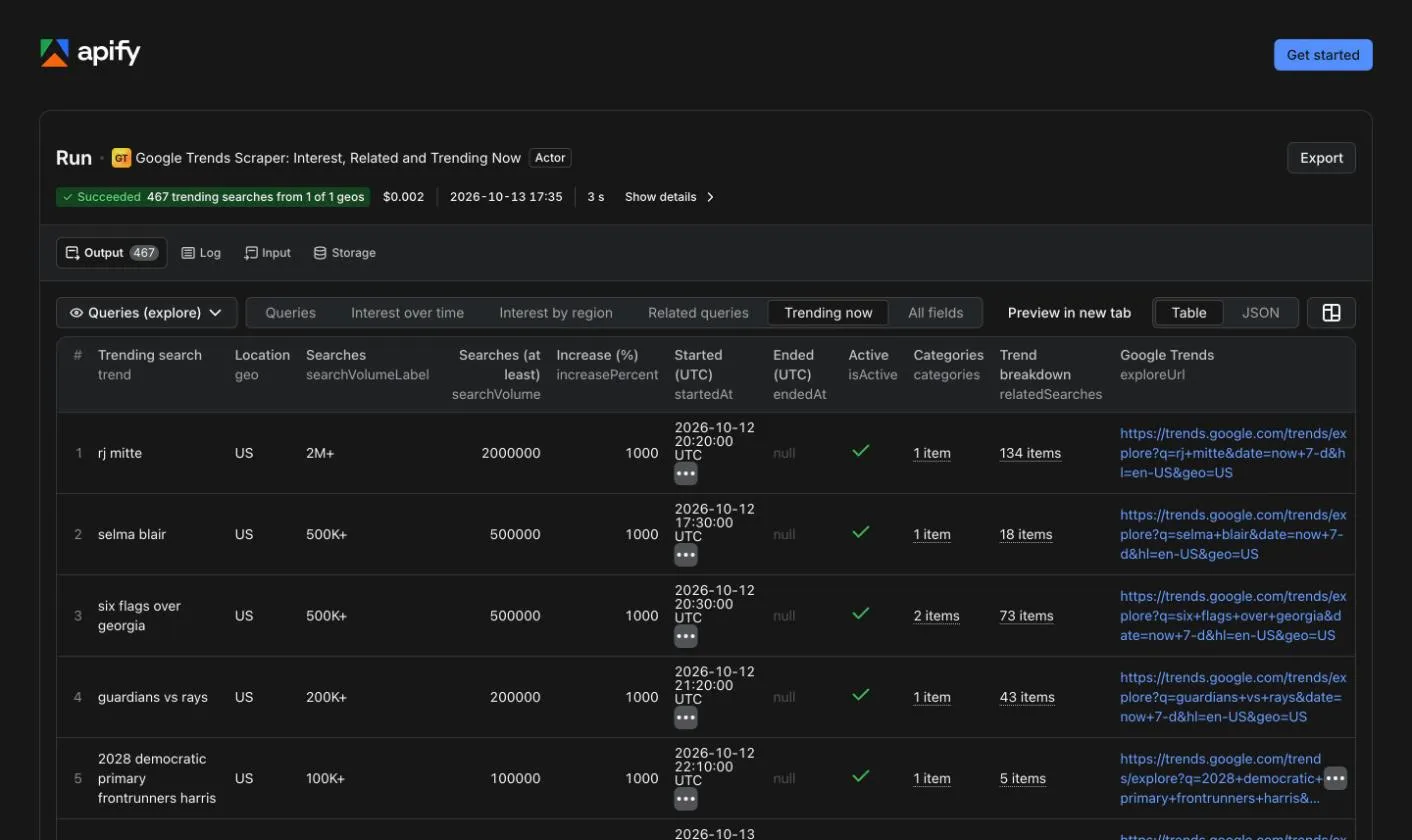The image size is (1412, 840).
Task: Select the Interest over time tab
Action: tap(407, 313)
